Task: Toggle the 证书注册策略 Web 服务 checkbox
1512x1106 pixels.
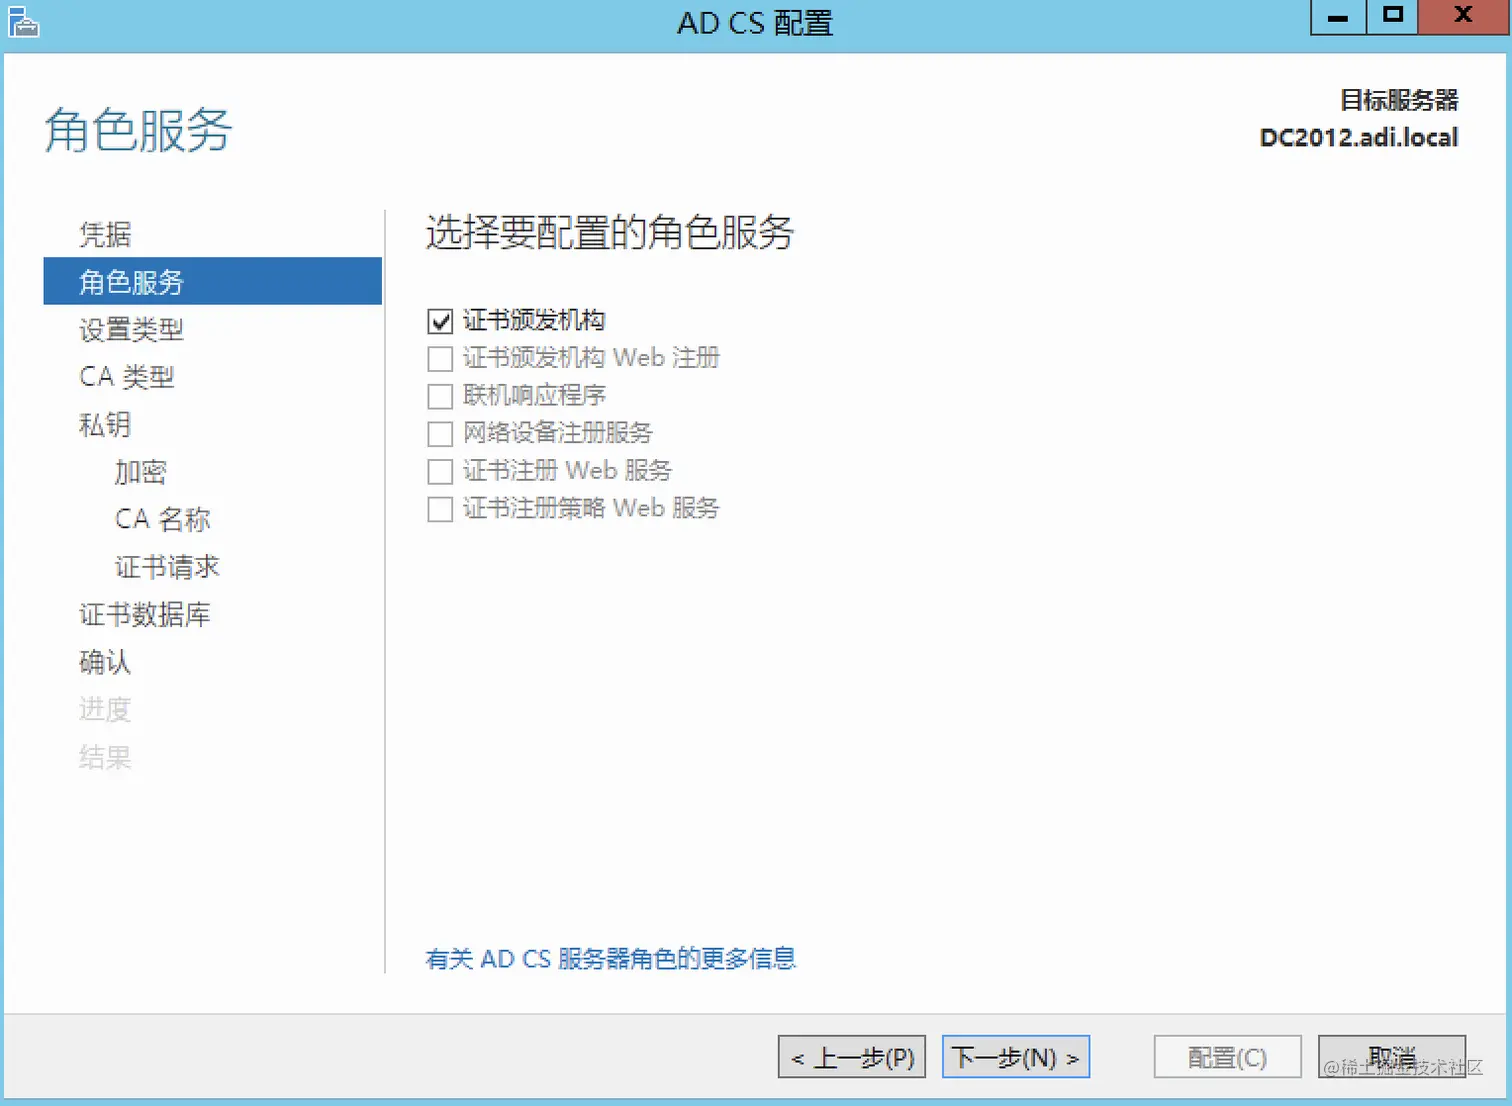Action: (440, 509)
